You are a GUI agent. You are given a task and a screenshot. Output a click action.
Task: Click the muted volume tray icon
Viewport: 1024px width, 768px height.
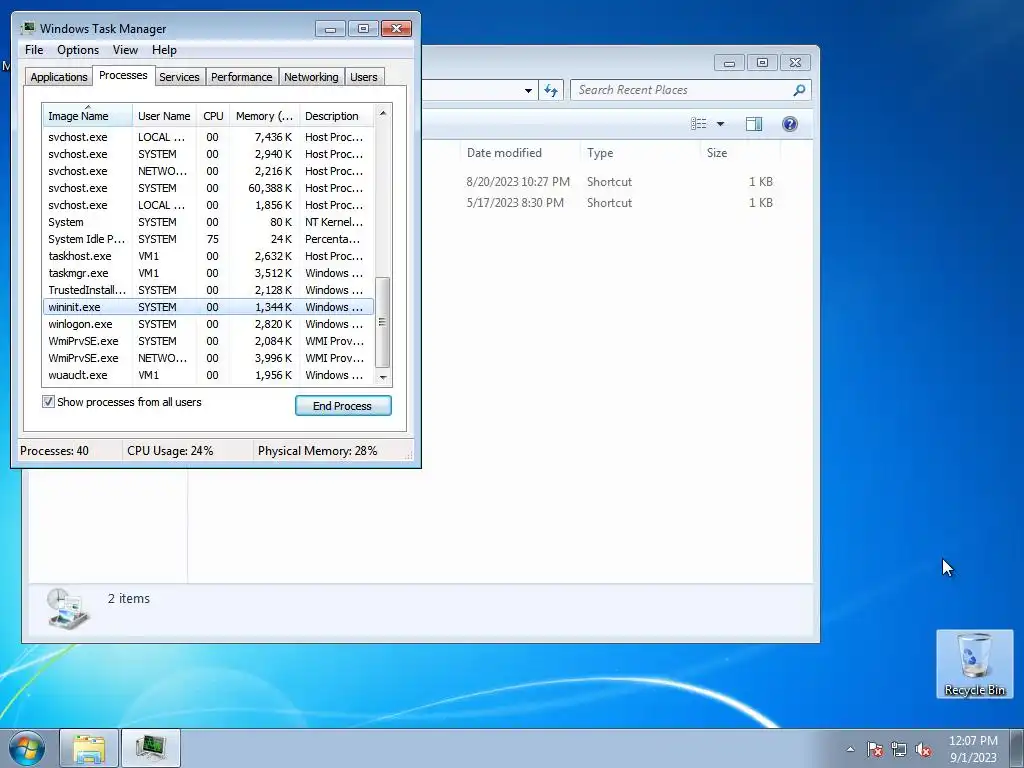(x=923, y=749)
